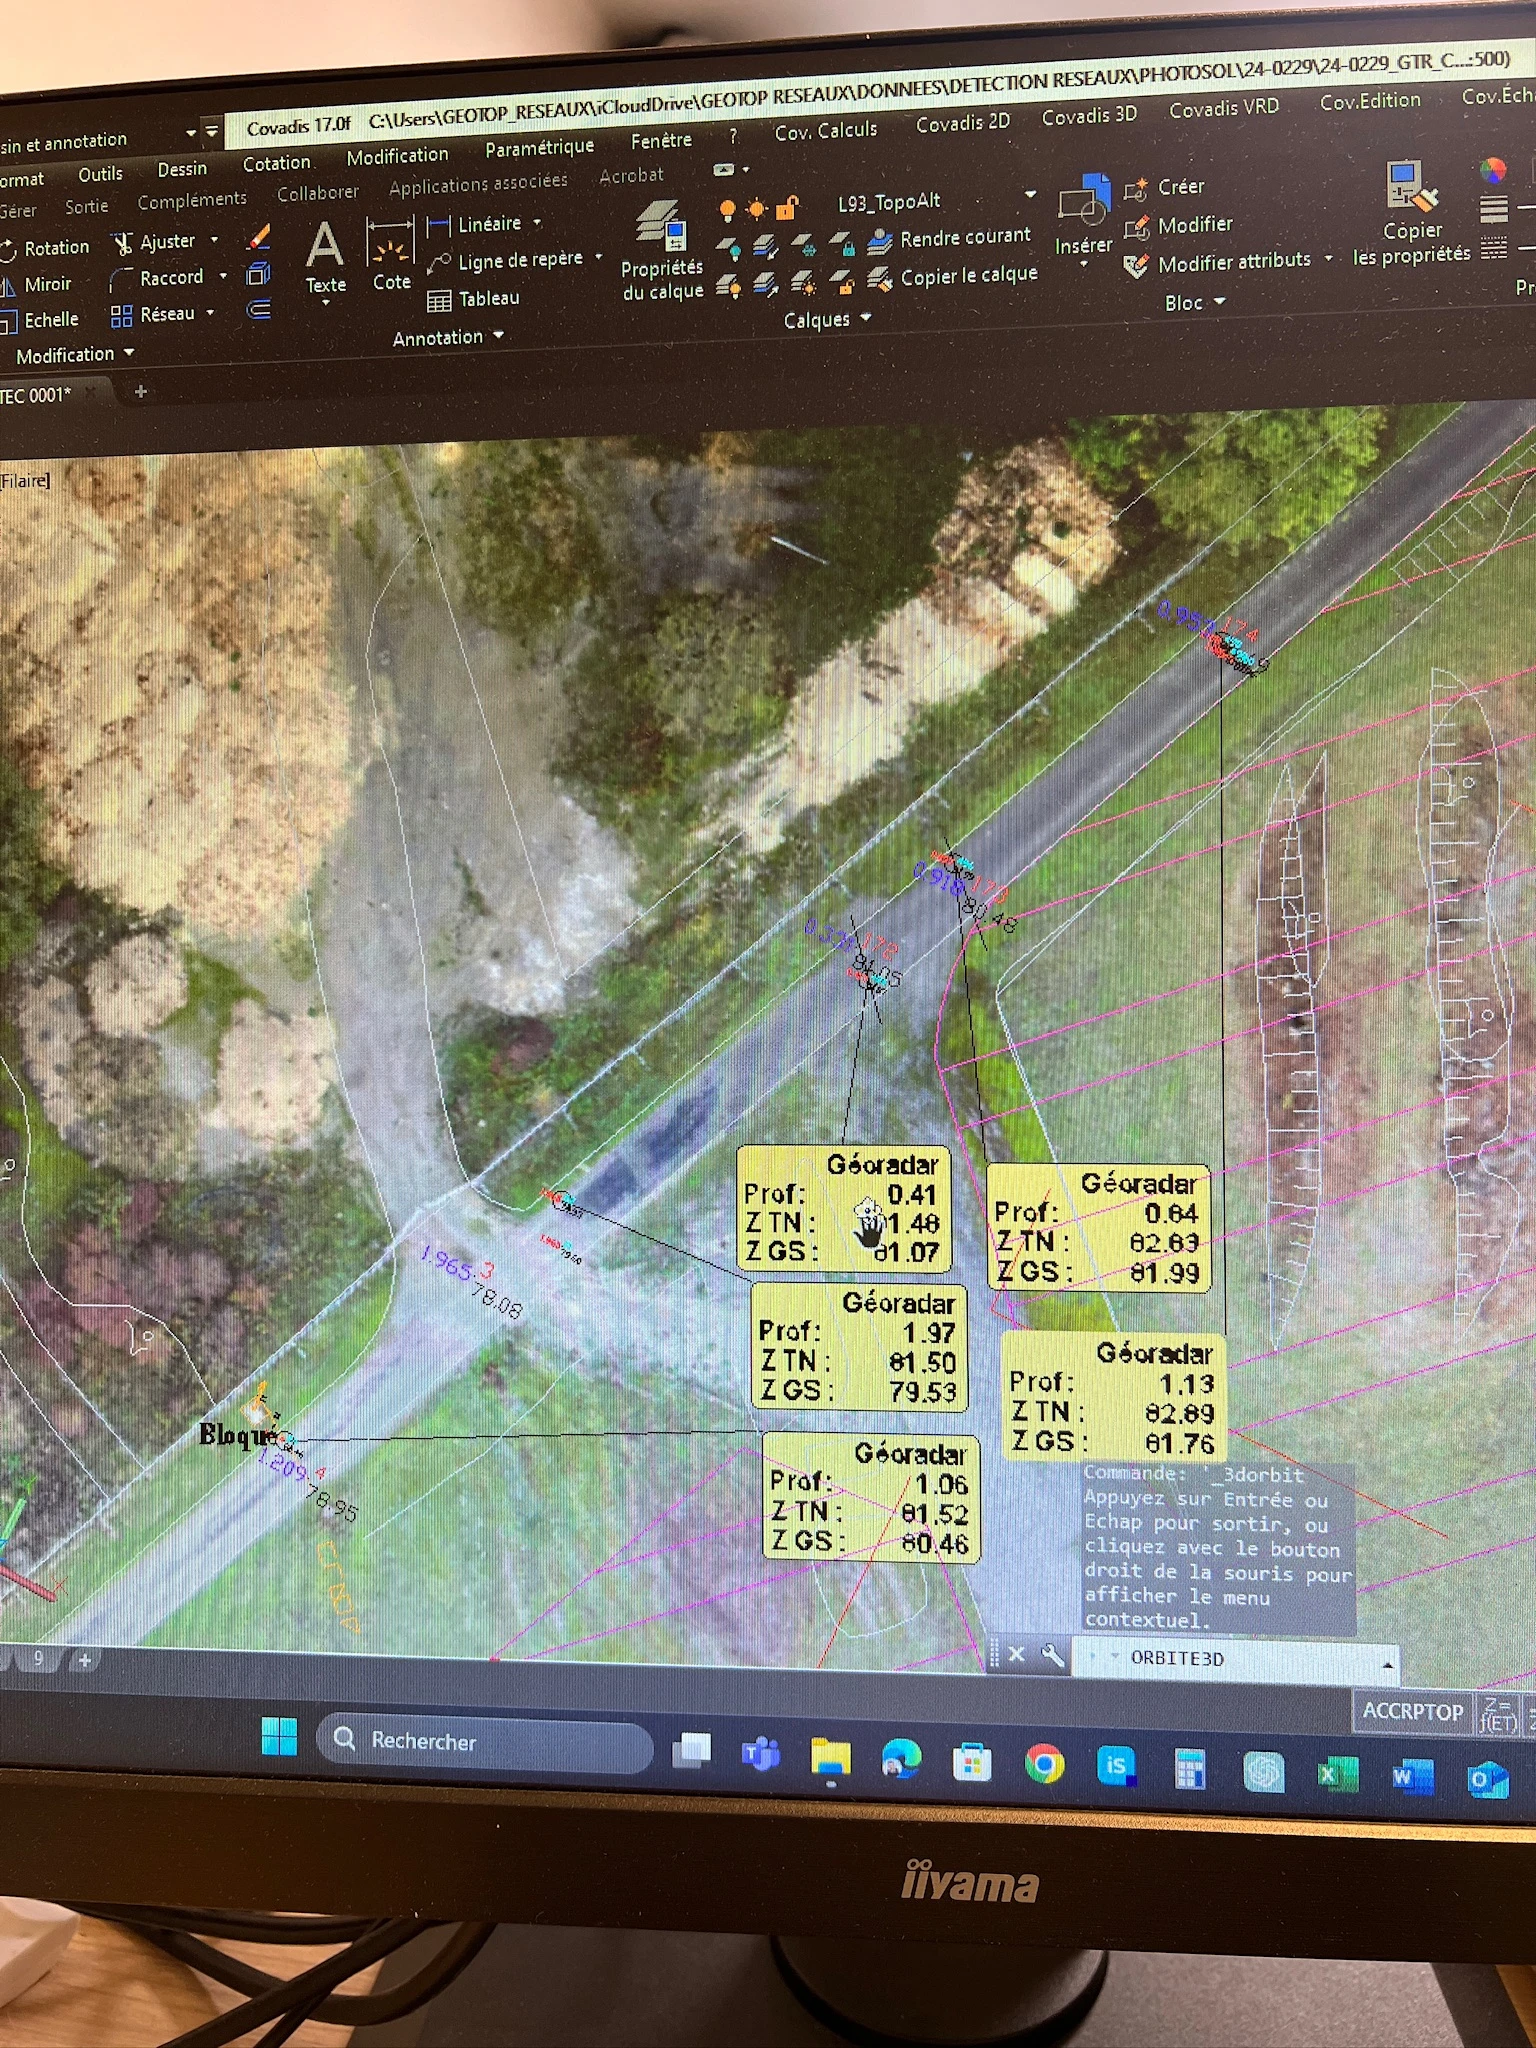Click the Linéaire dimension icon
Image resolution: width=1536 pixels, height=2048 pixels.
439,226
